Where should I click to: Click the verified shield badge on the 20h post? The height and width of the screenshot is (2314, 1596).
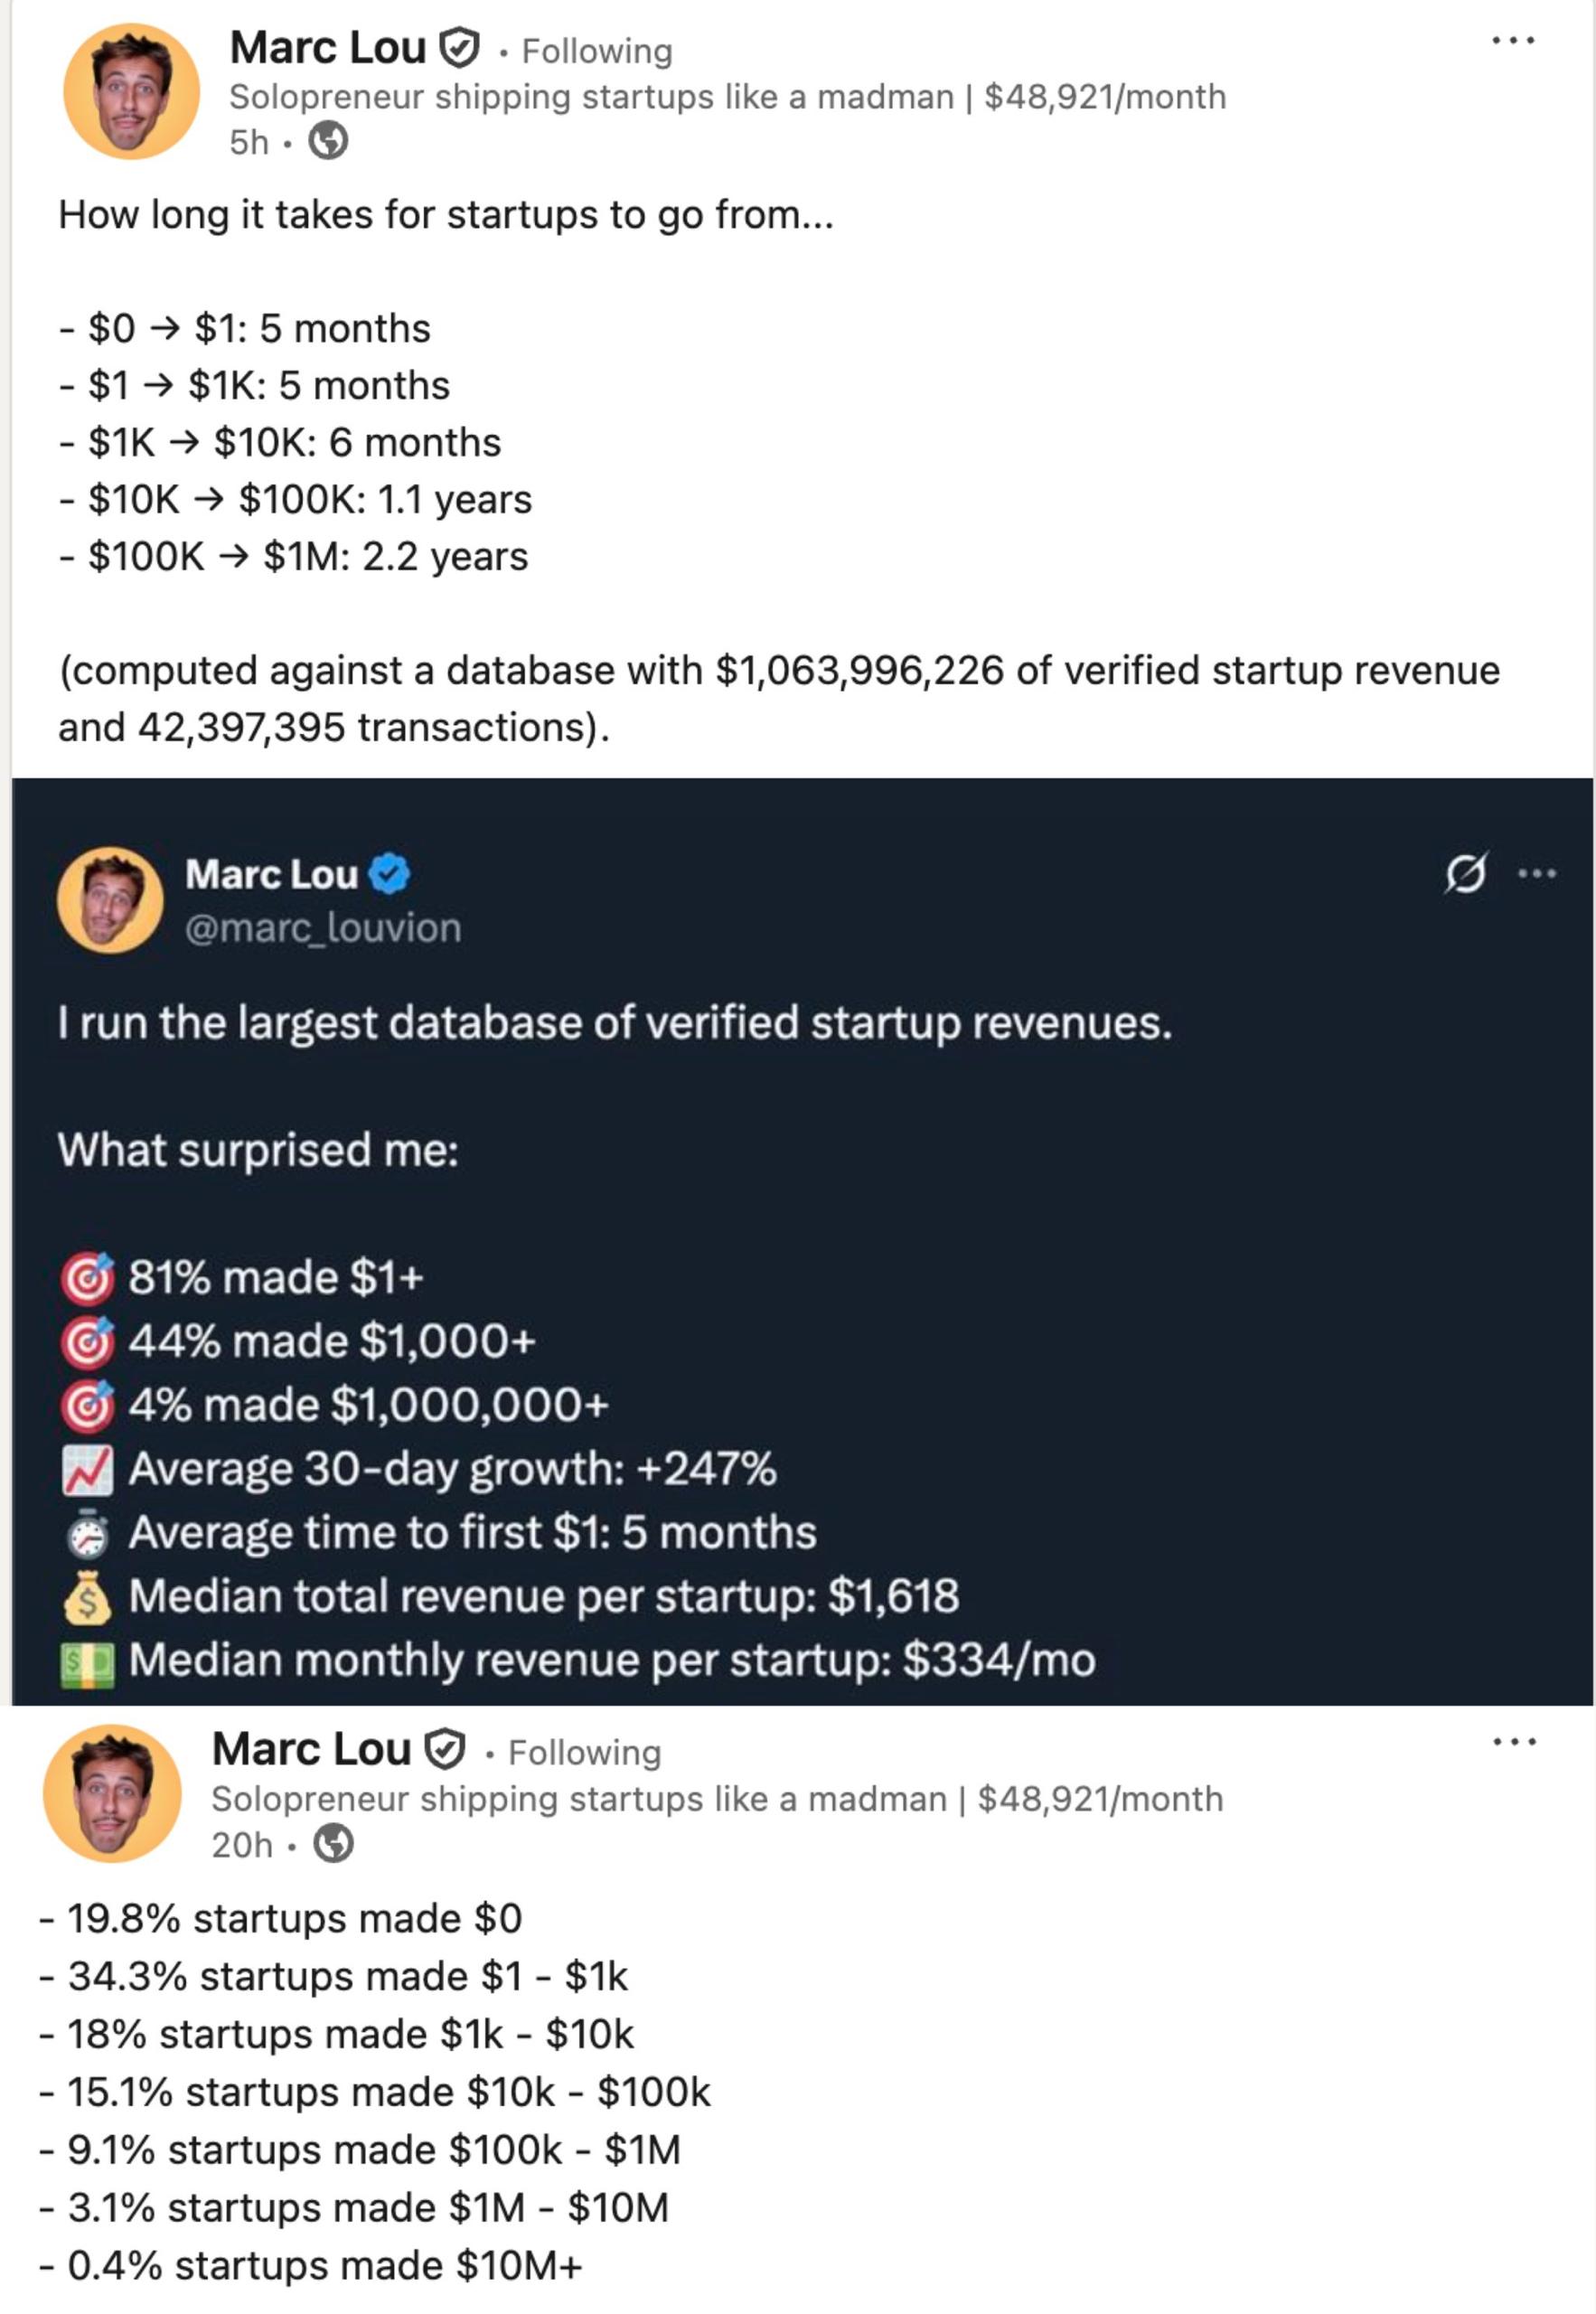point(445,1749)
